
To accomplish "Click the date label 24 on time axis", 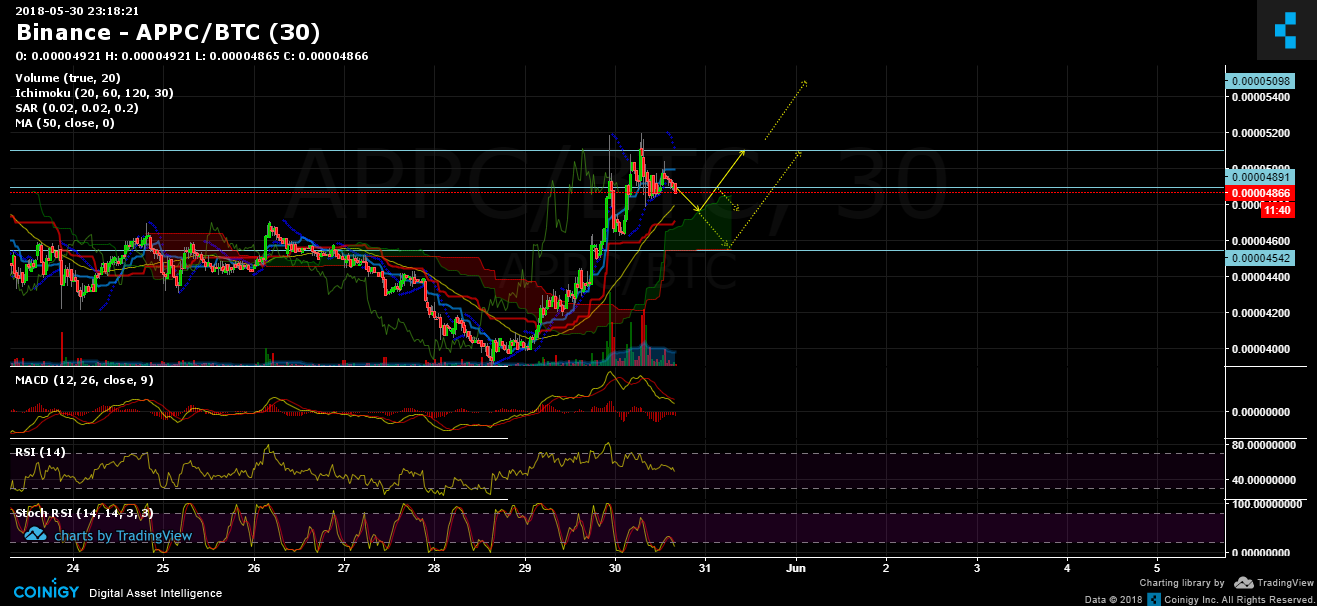I will pos(72,567).
